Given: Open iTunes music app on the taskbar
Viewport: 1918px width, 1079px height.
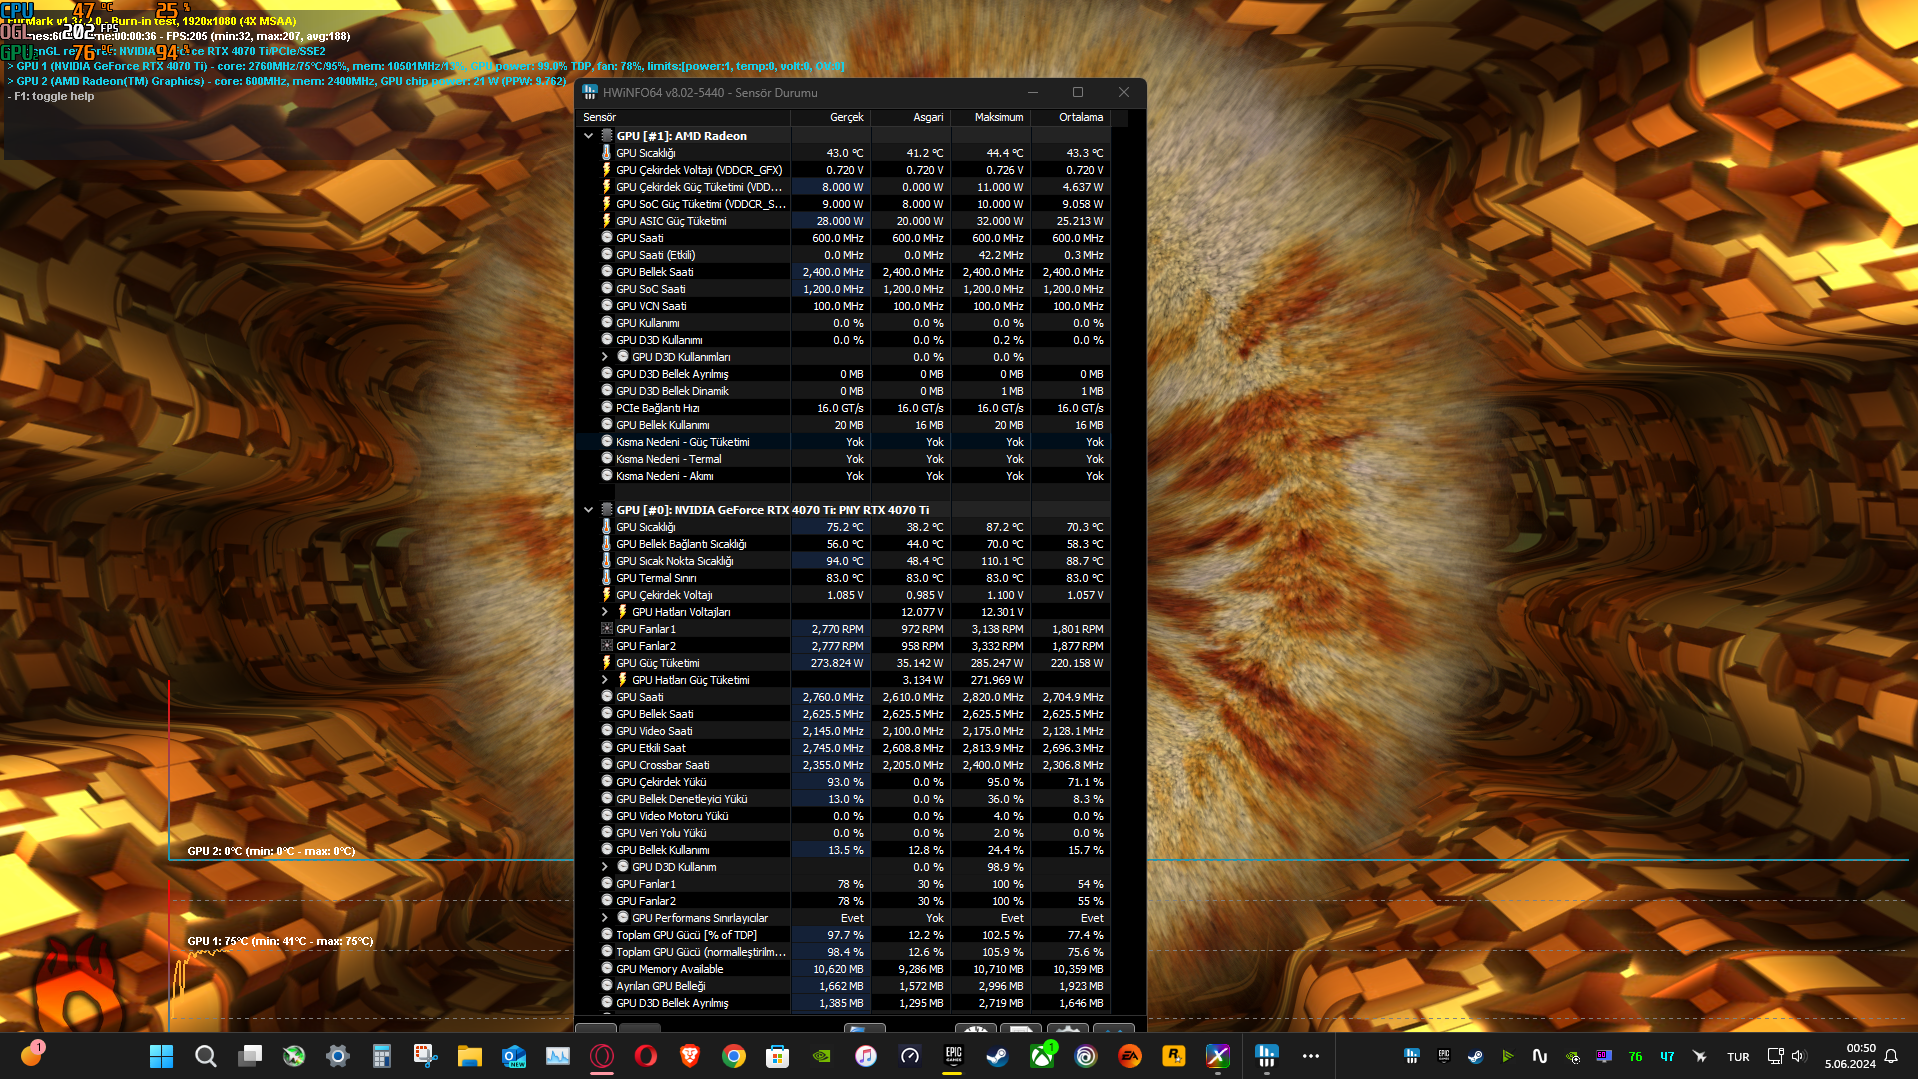Looking at the screenshot, I should [x=866, y=1056].
